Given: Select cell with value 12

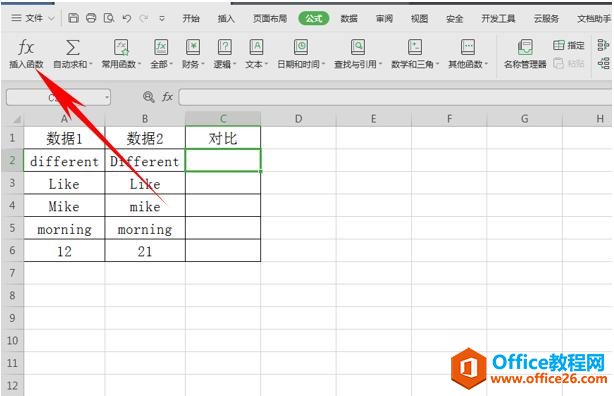Looking at the screenshot, I should point(64,251).
